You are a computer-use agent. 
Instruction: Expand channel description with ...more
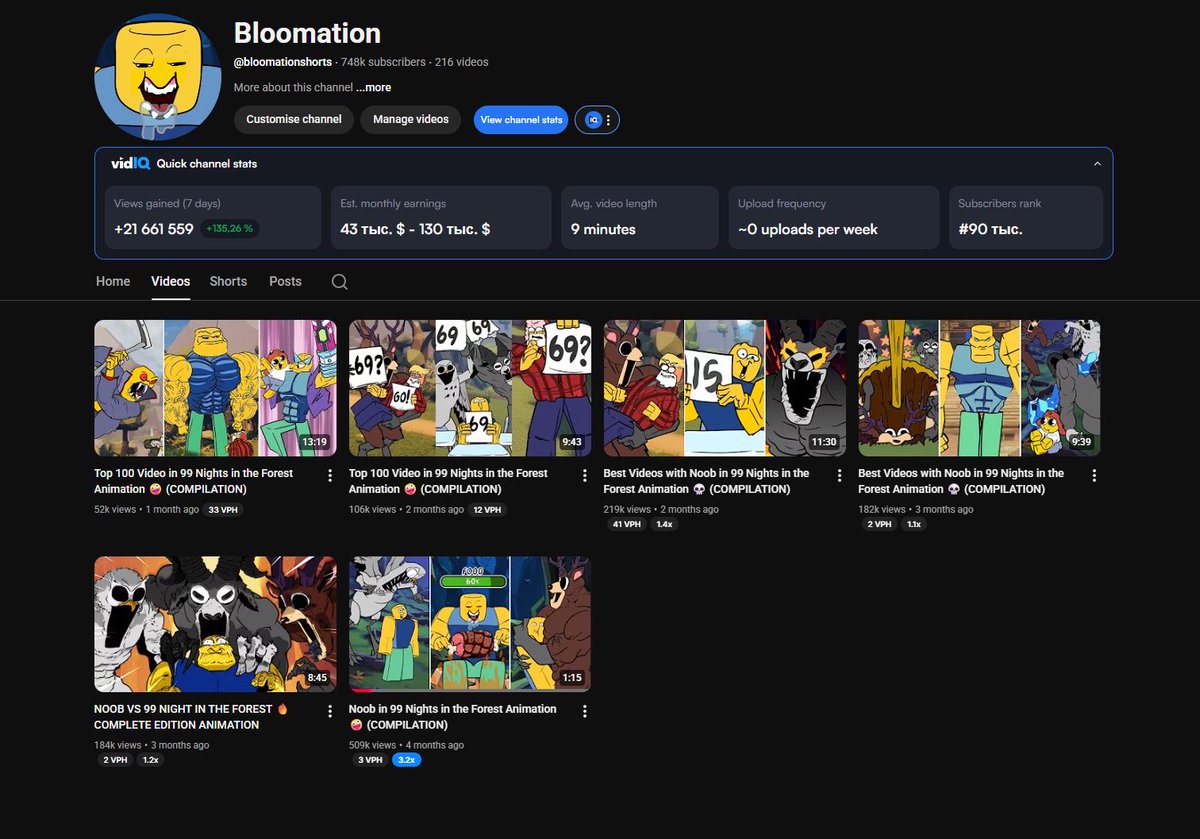(373, 88)
